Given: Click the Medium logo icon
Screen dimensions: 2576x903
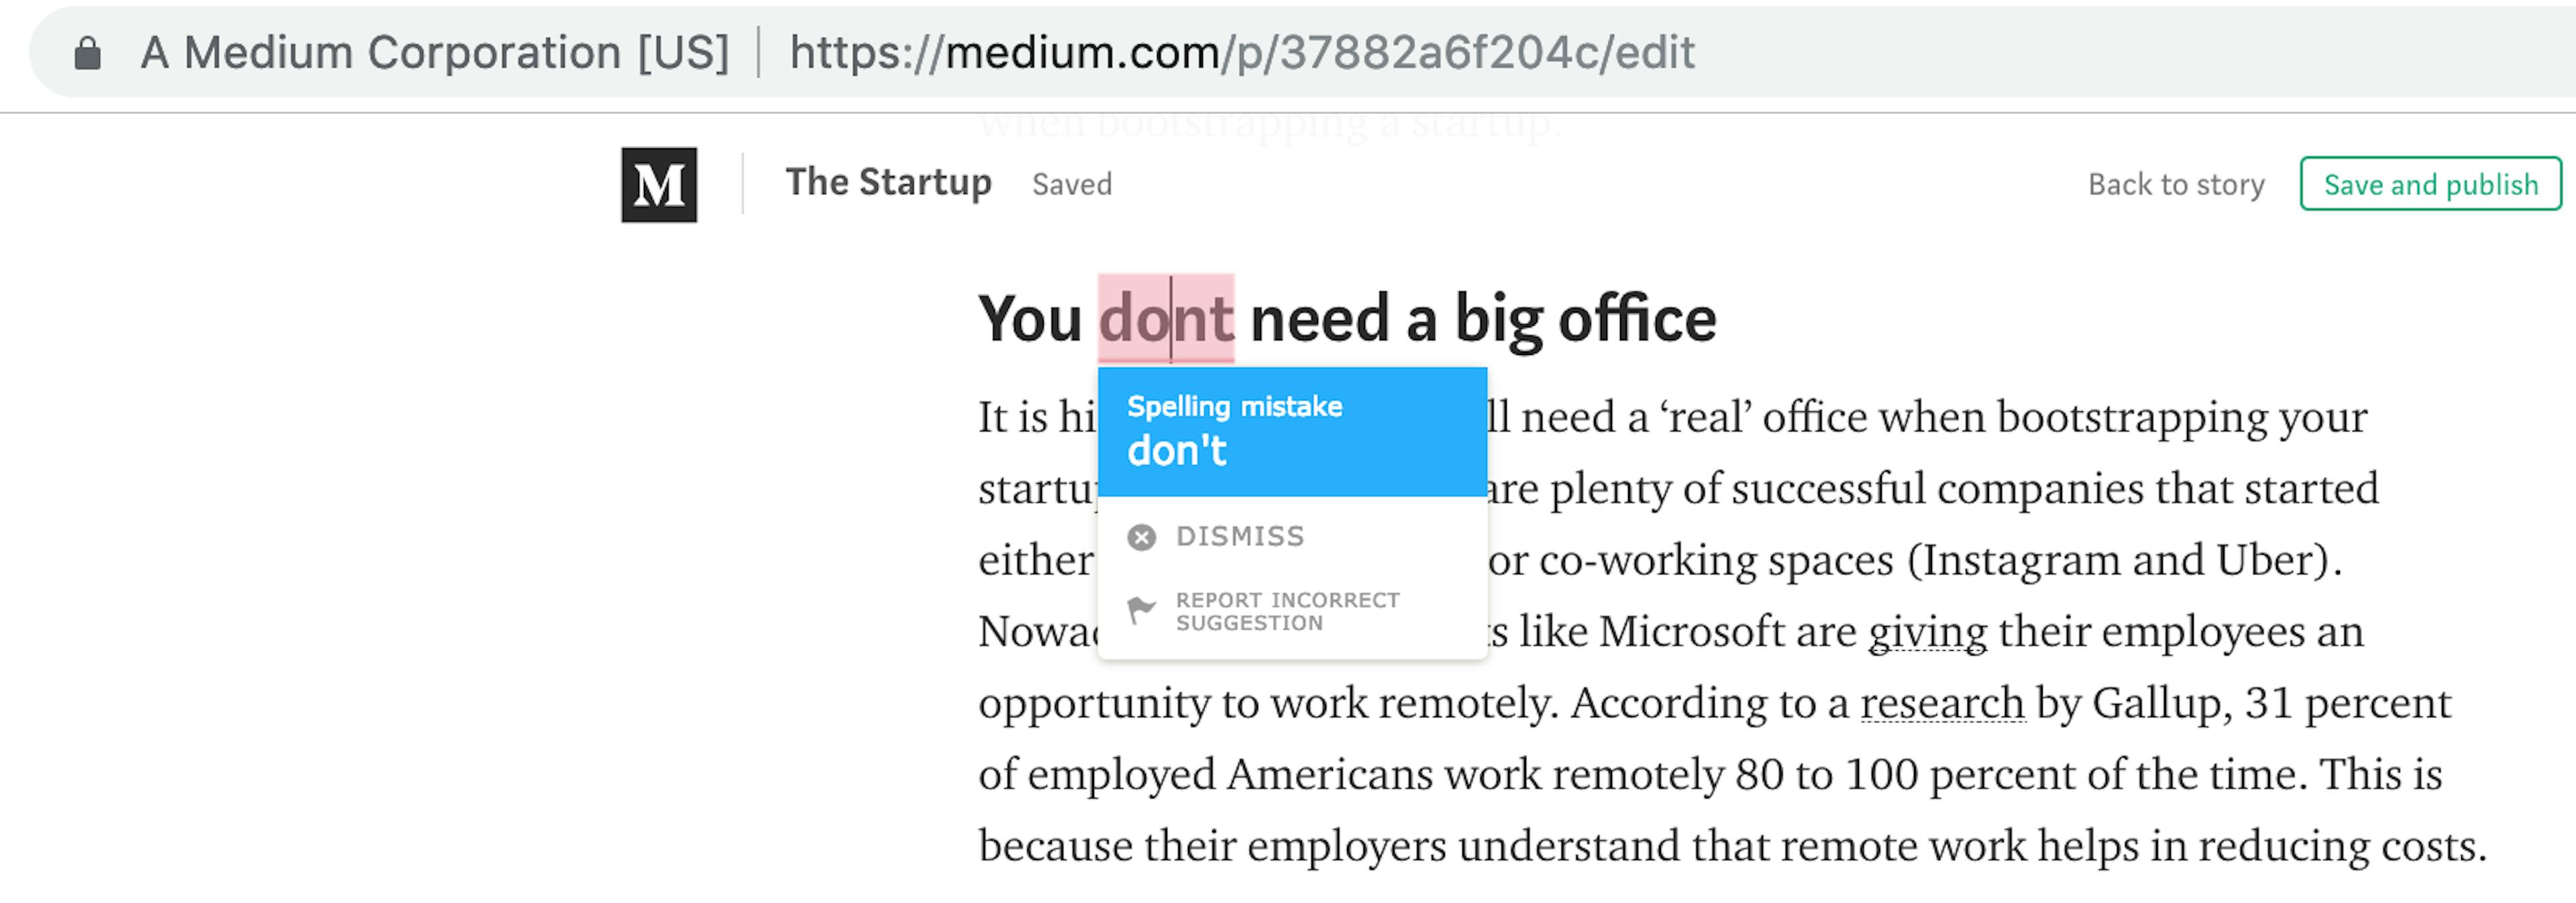Looking at the screenshot, I should point(658,185).
